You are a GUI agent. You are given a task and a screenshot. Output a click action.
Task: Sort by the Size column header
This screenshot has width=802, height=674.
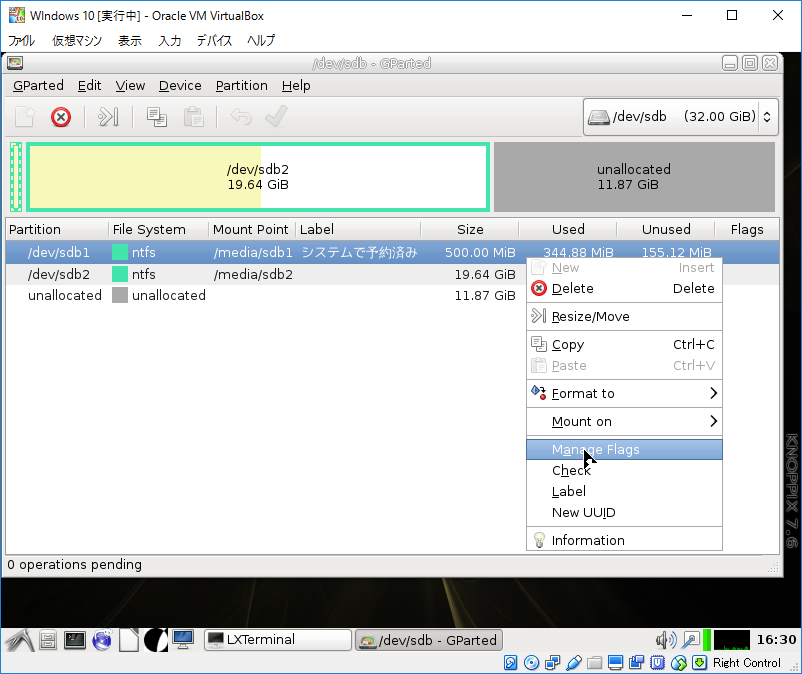point(470,229)
